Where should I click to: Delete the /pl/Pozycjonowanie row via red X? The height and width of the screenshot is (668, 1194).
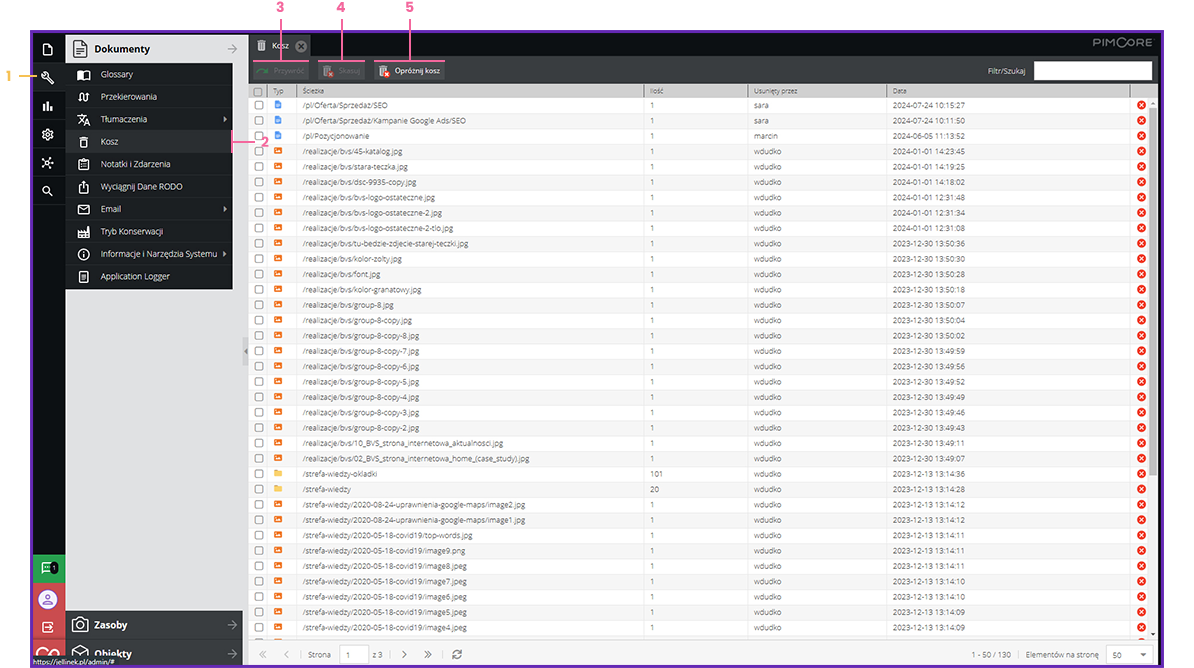pos(1141,136)
